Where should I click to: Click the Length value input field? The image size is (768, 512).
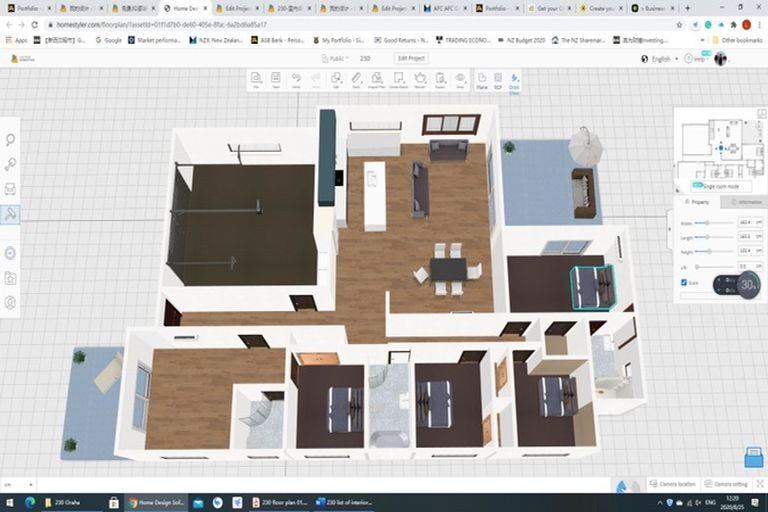(745, 237)
